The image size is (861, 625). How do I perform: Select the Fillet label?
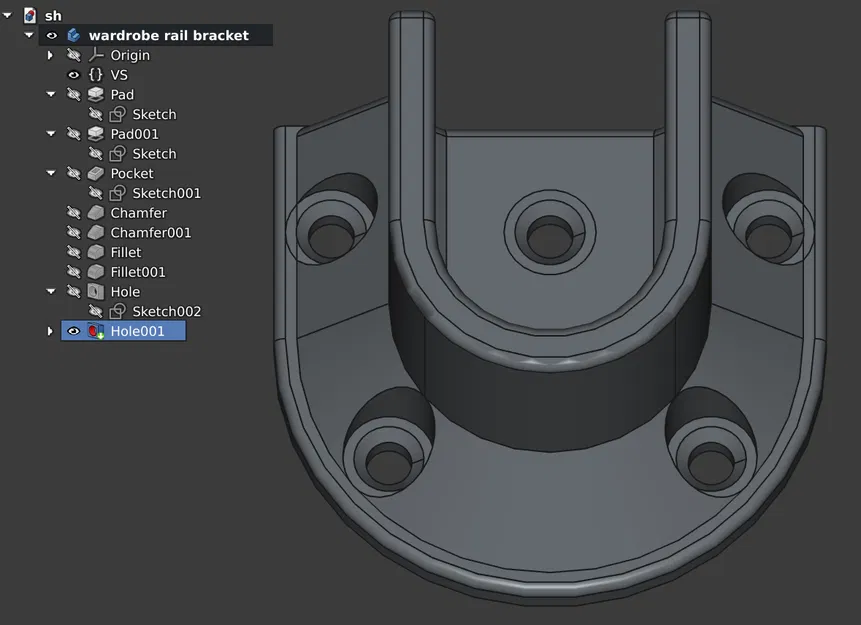pos(126,253)
